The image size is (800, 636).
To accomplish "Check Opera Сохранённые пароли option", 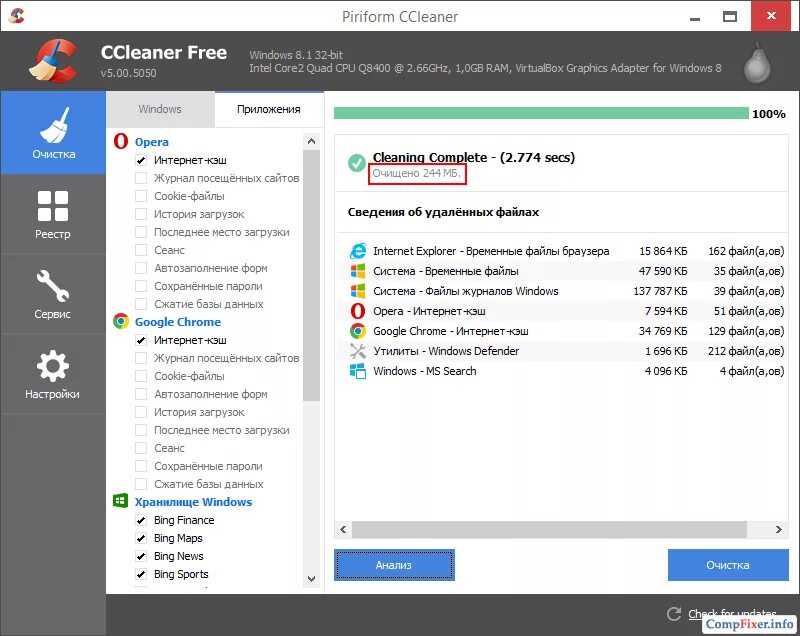I will tap(141, 286).
